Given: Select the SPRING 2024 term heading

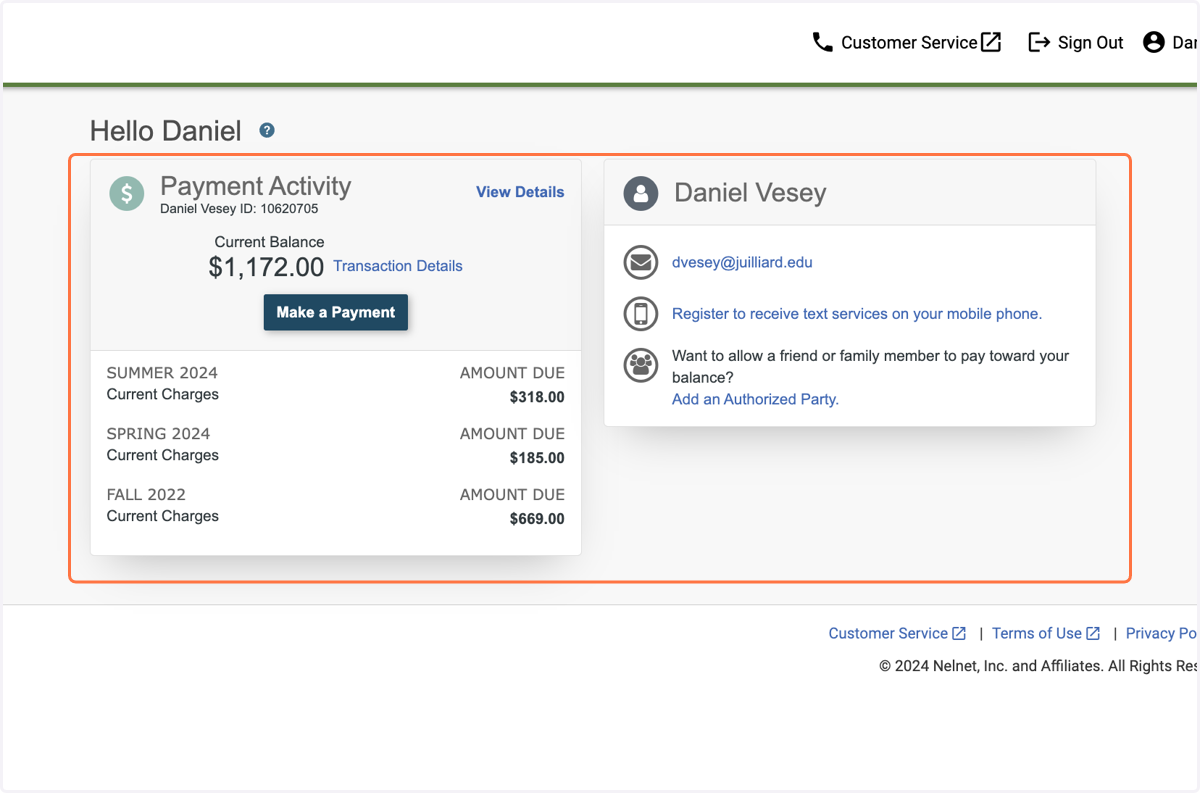Looking at the screenshot, I should point(159,434).
